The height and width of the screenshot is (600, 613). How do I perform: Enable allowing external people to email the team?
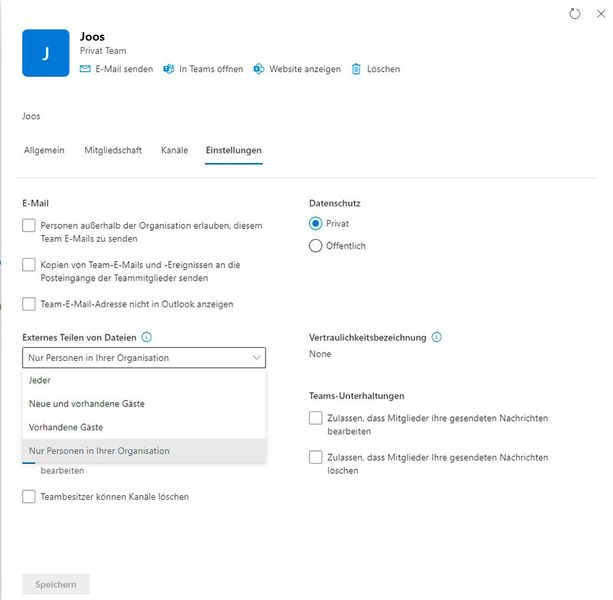tap(29, 226)
